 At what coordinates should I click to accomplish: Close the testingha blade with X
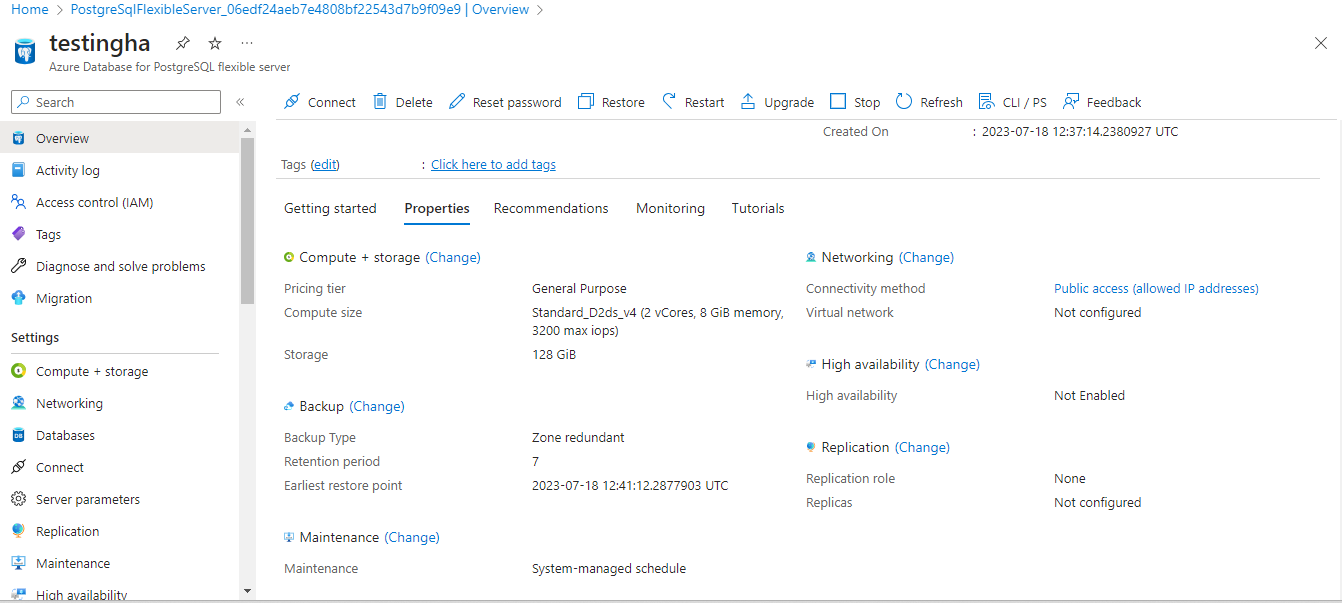[x=1320, y=43]
